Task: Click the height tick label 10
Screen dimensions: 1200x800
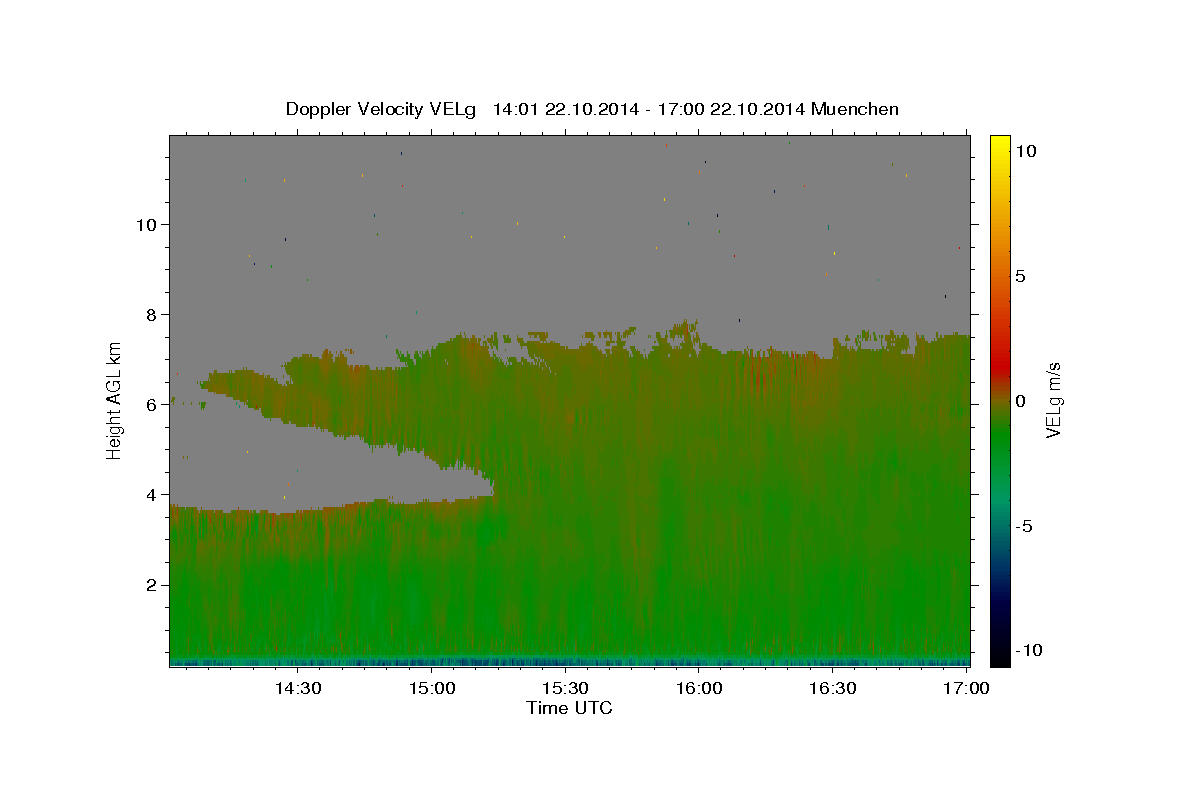Action: pyautogui.click(x=147, y=225)
